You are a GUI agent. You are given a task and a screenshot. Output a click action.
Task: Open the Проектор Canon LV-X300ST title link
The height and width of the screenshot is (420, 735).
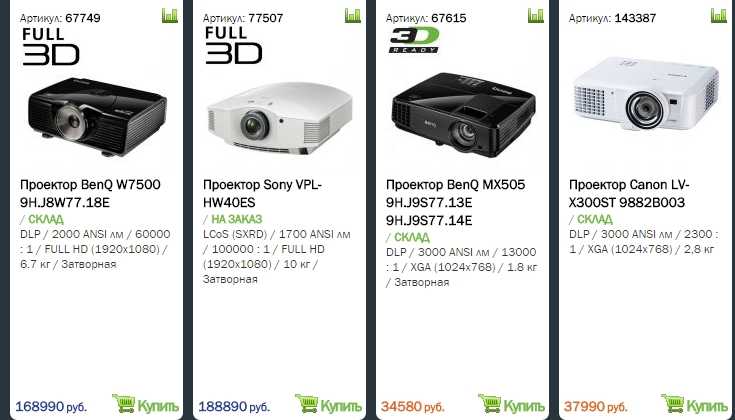tap(629, 193)
